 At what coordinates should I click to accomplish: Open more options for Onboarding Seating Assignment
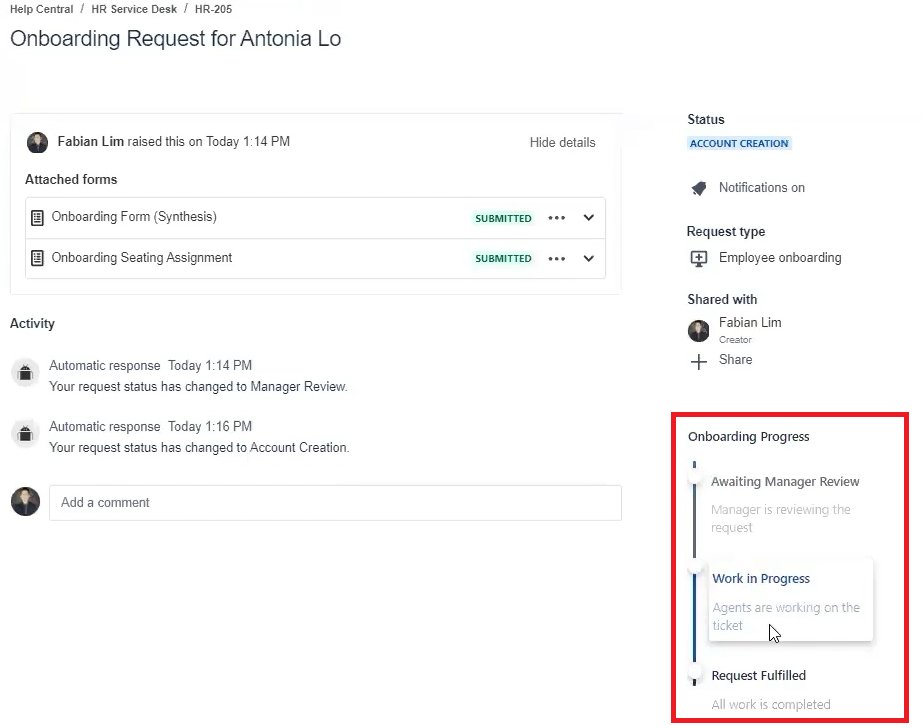[x=556, y=258]
